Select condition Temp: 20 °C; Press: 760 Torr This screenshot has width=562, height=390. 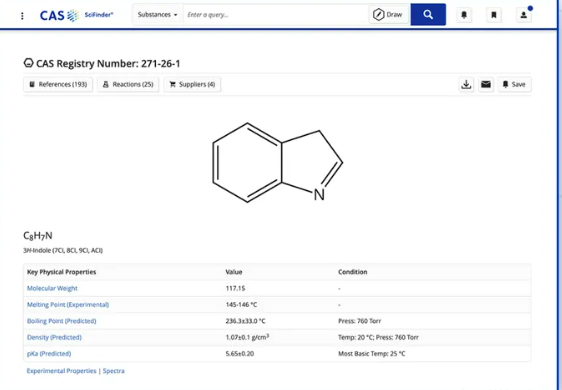378,337
